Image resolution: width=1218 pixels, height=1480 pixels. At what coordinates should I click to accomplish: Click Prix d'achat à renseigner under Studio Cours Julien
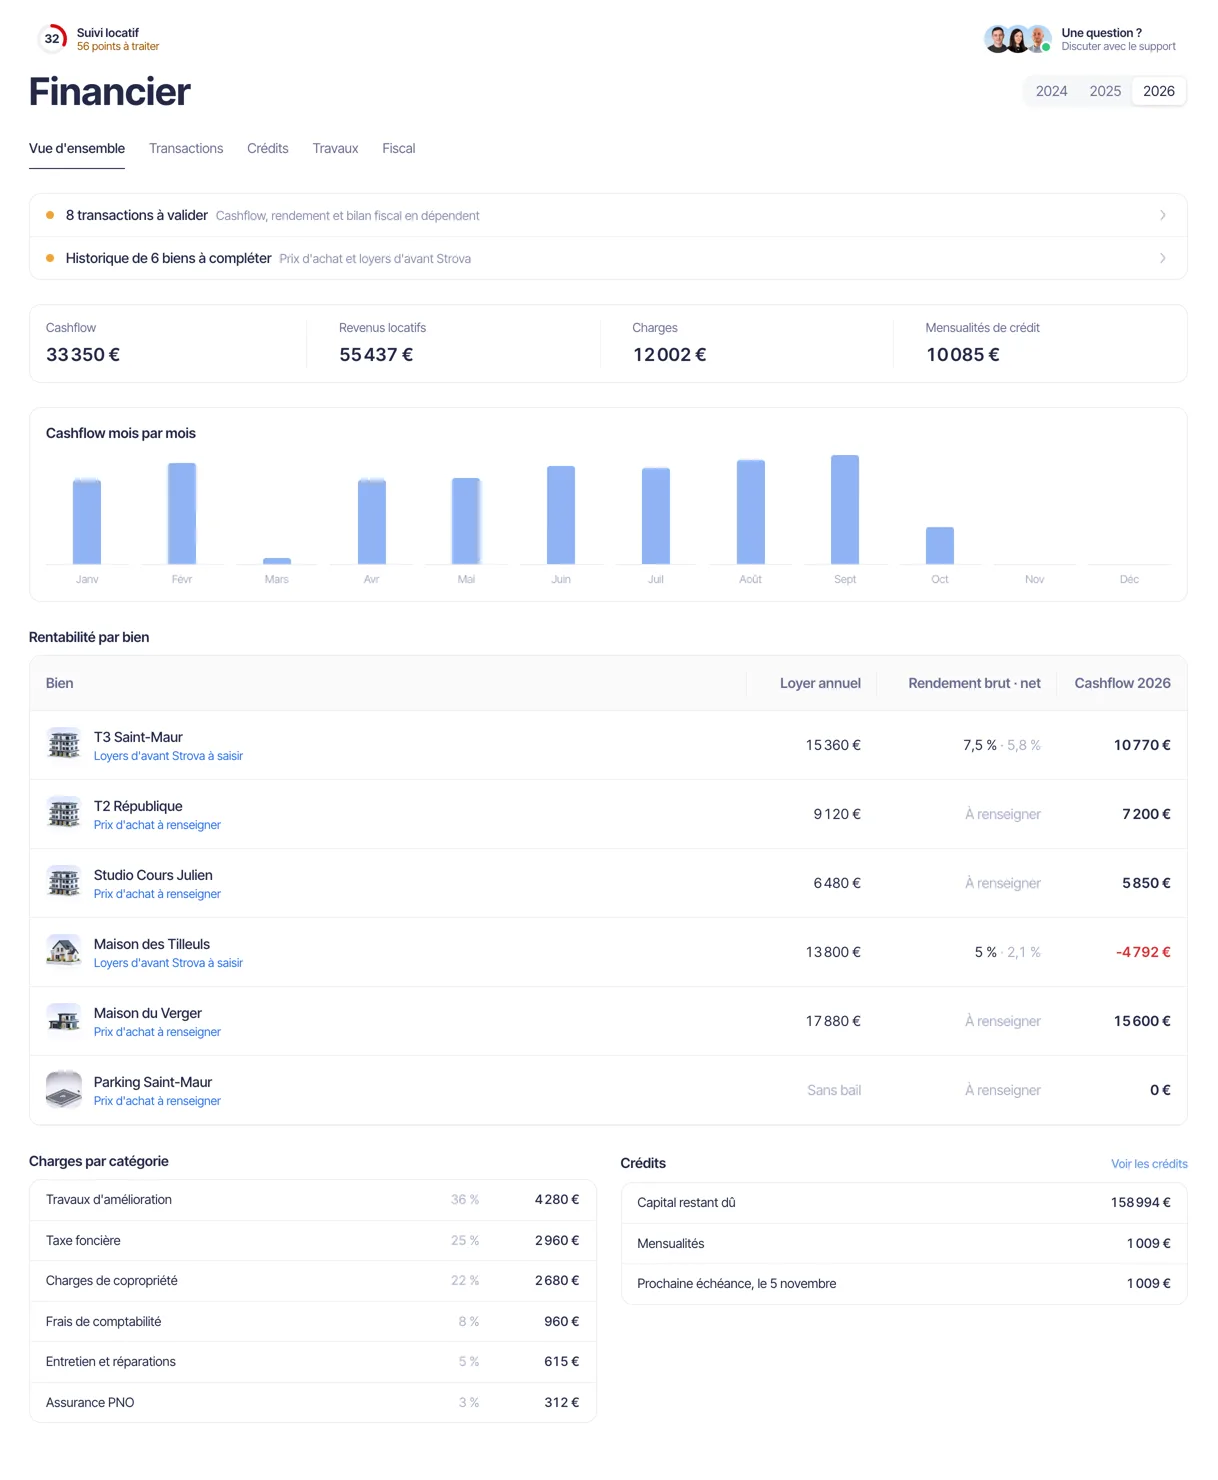pyautogui.click(x=157, y=894)
